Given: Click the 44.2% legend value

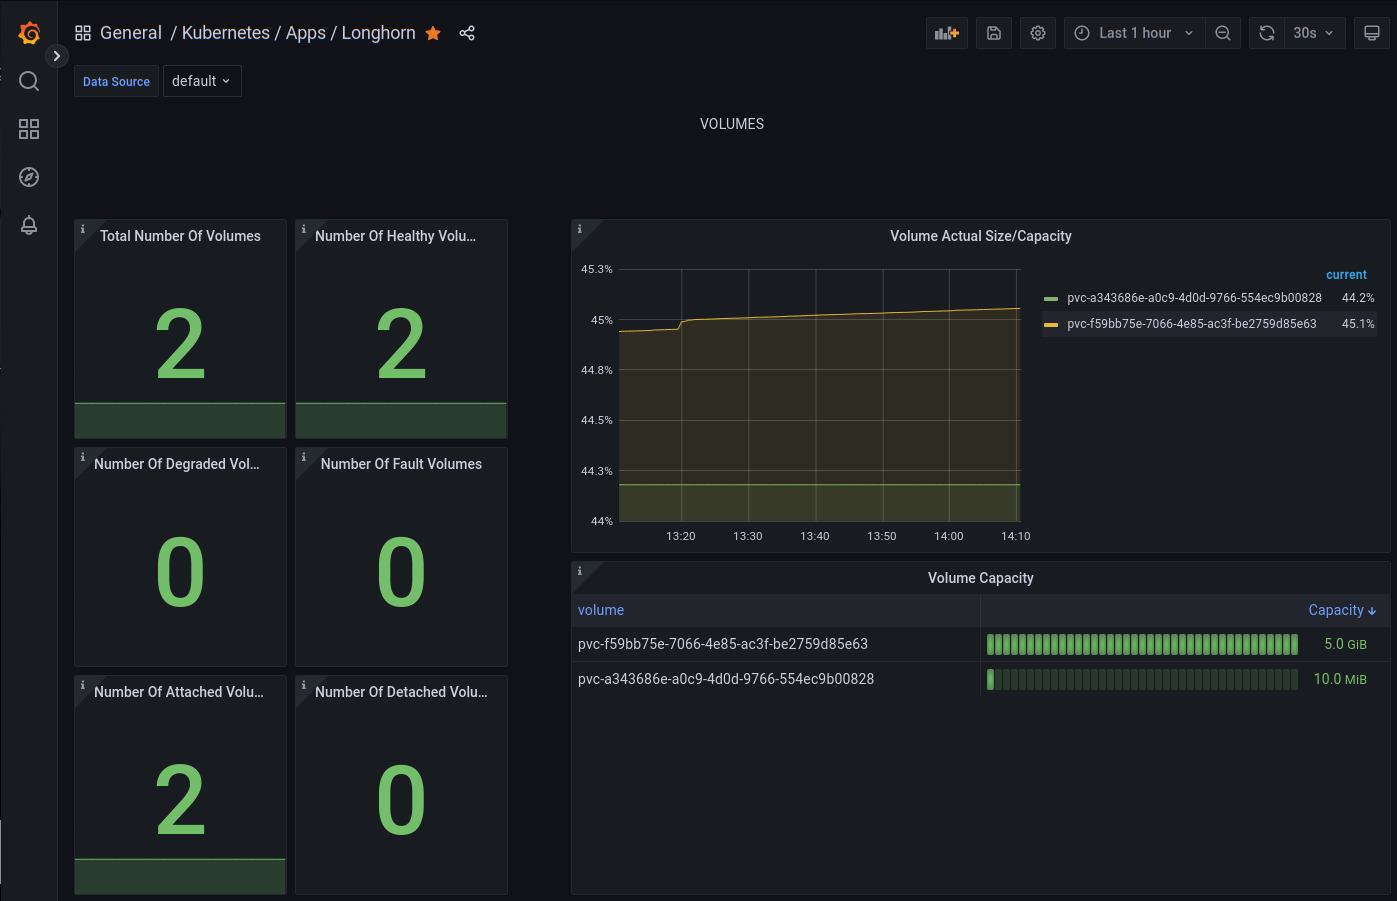Looking at the screenshot, I should [x=1358, y=298].
